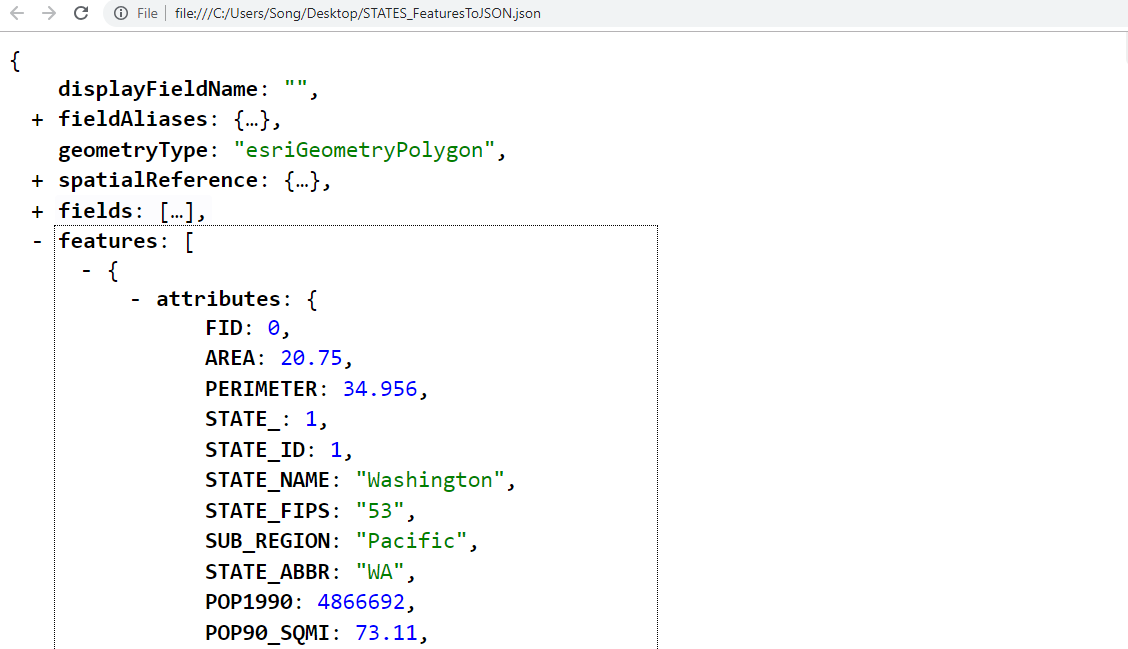Click the address bar

[400, 13]
